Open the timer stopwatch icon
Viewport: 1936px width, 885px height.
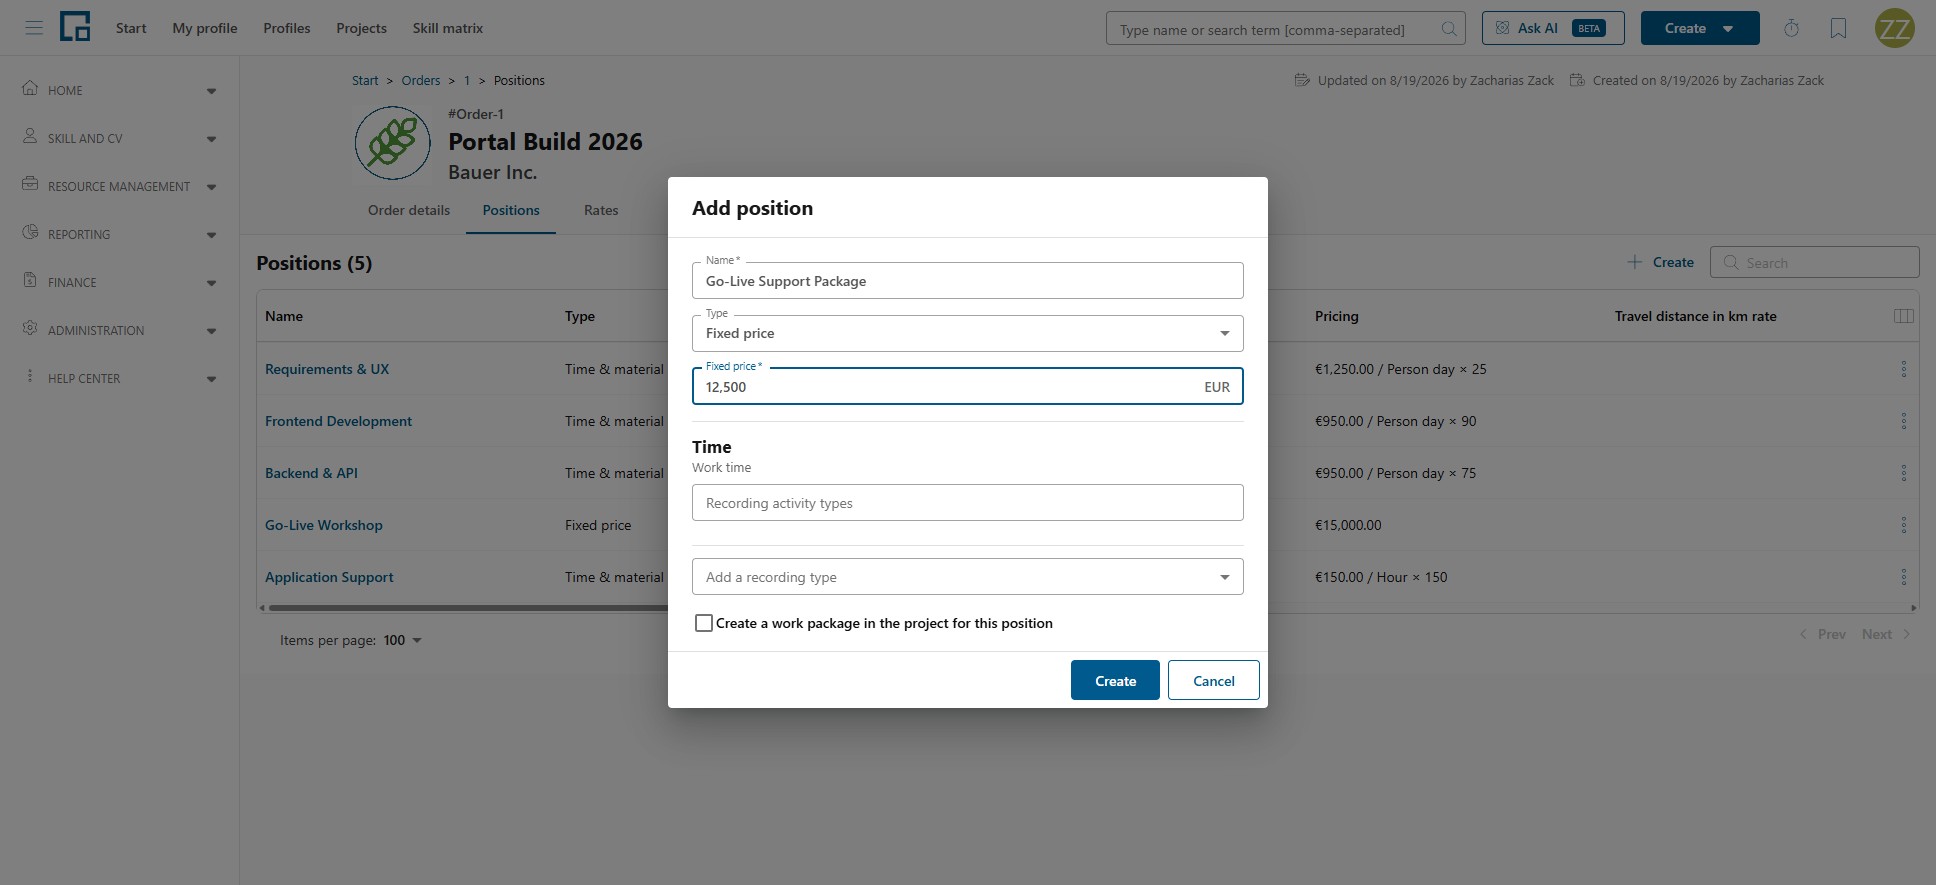pos(1791,28)
